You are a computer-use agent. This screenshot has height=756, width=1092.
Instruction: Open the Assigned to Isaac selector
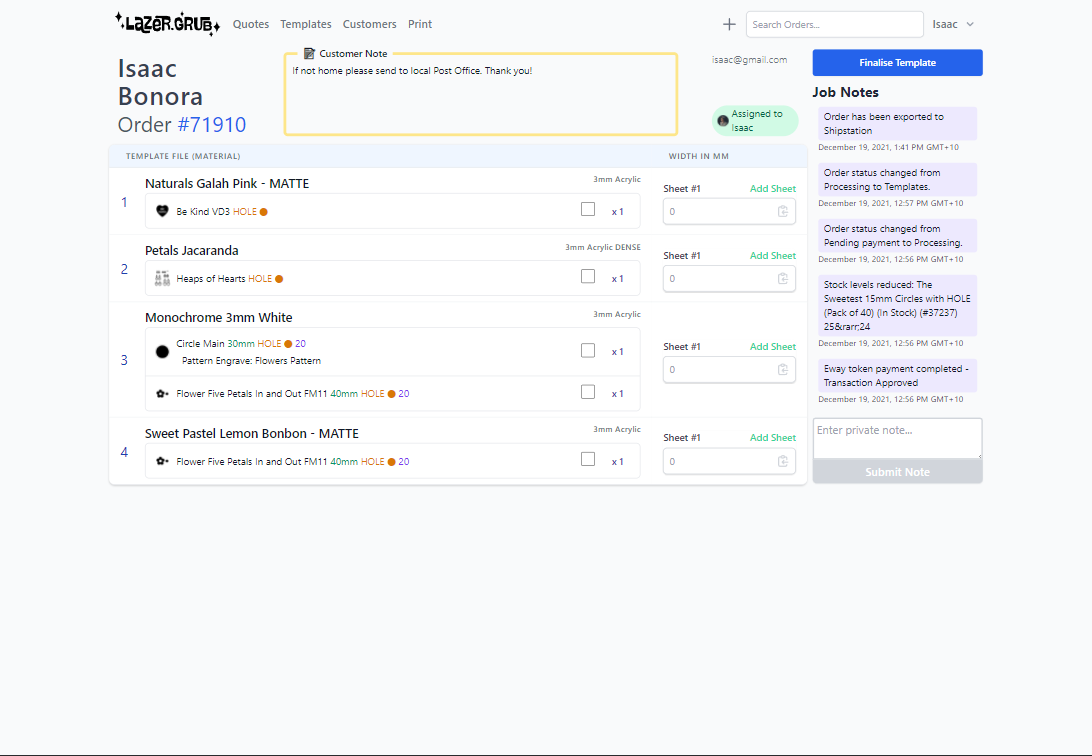[x=755, y=121]
